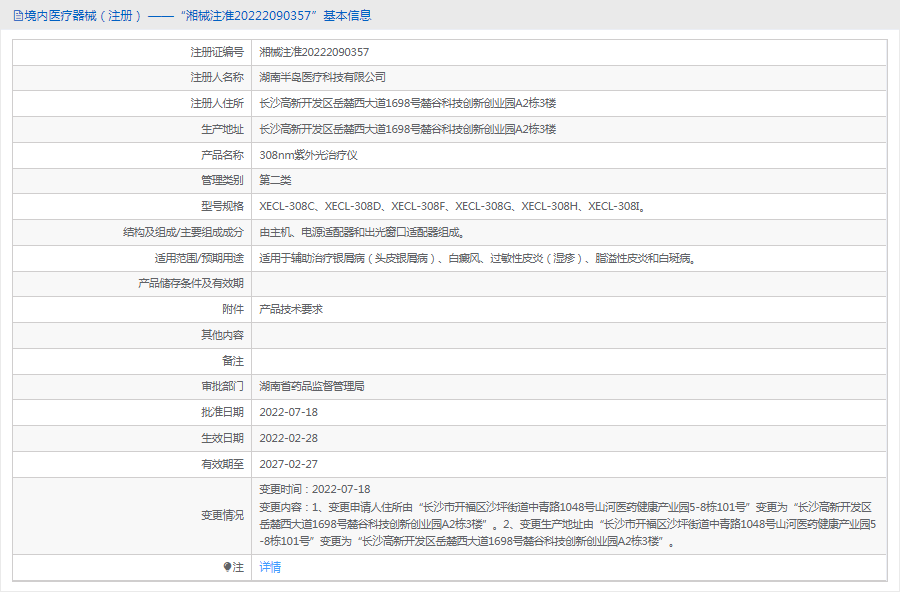Click the intended use text 适用于辅助治疗银屑病
Viewport: 900px width, 594px height.
click(x=478, y=258)
